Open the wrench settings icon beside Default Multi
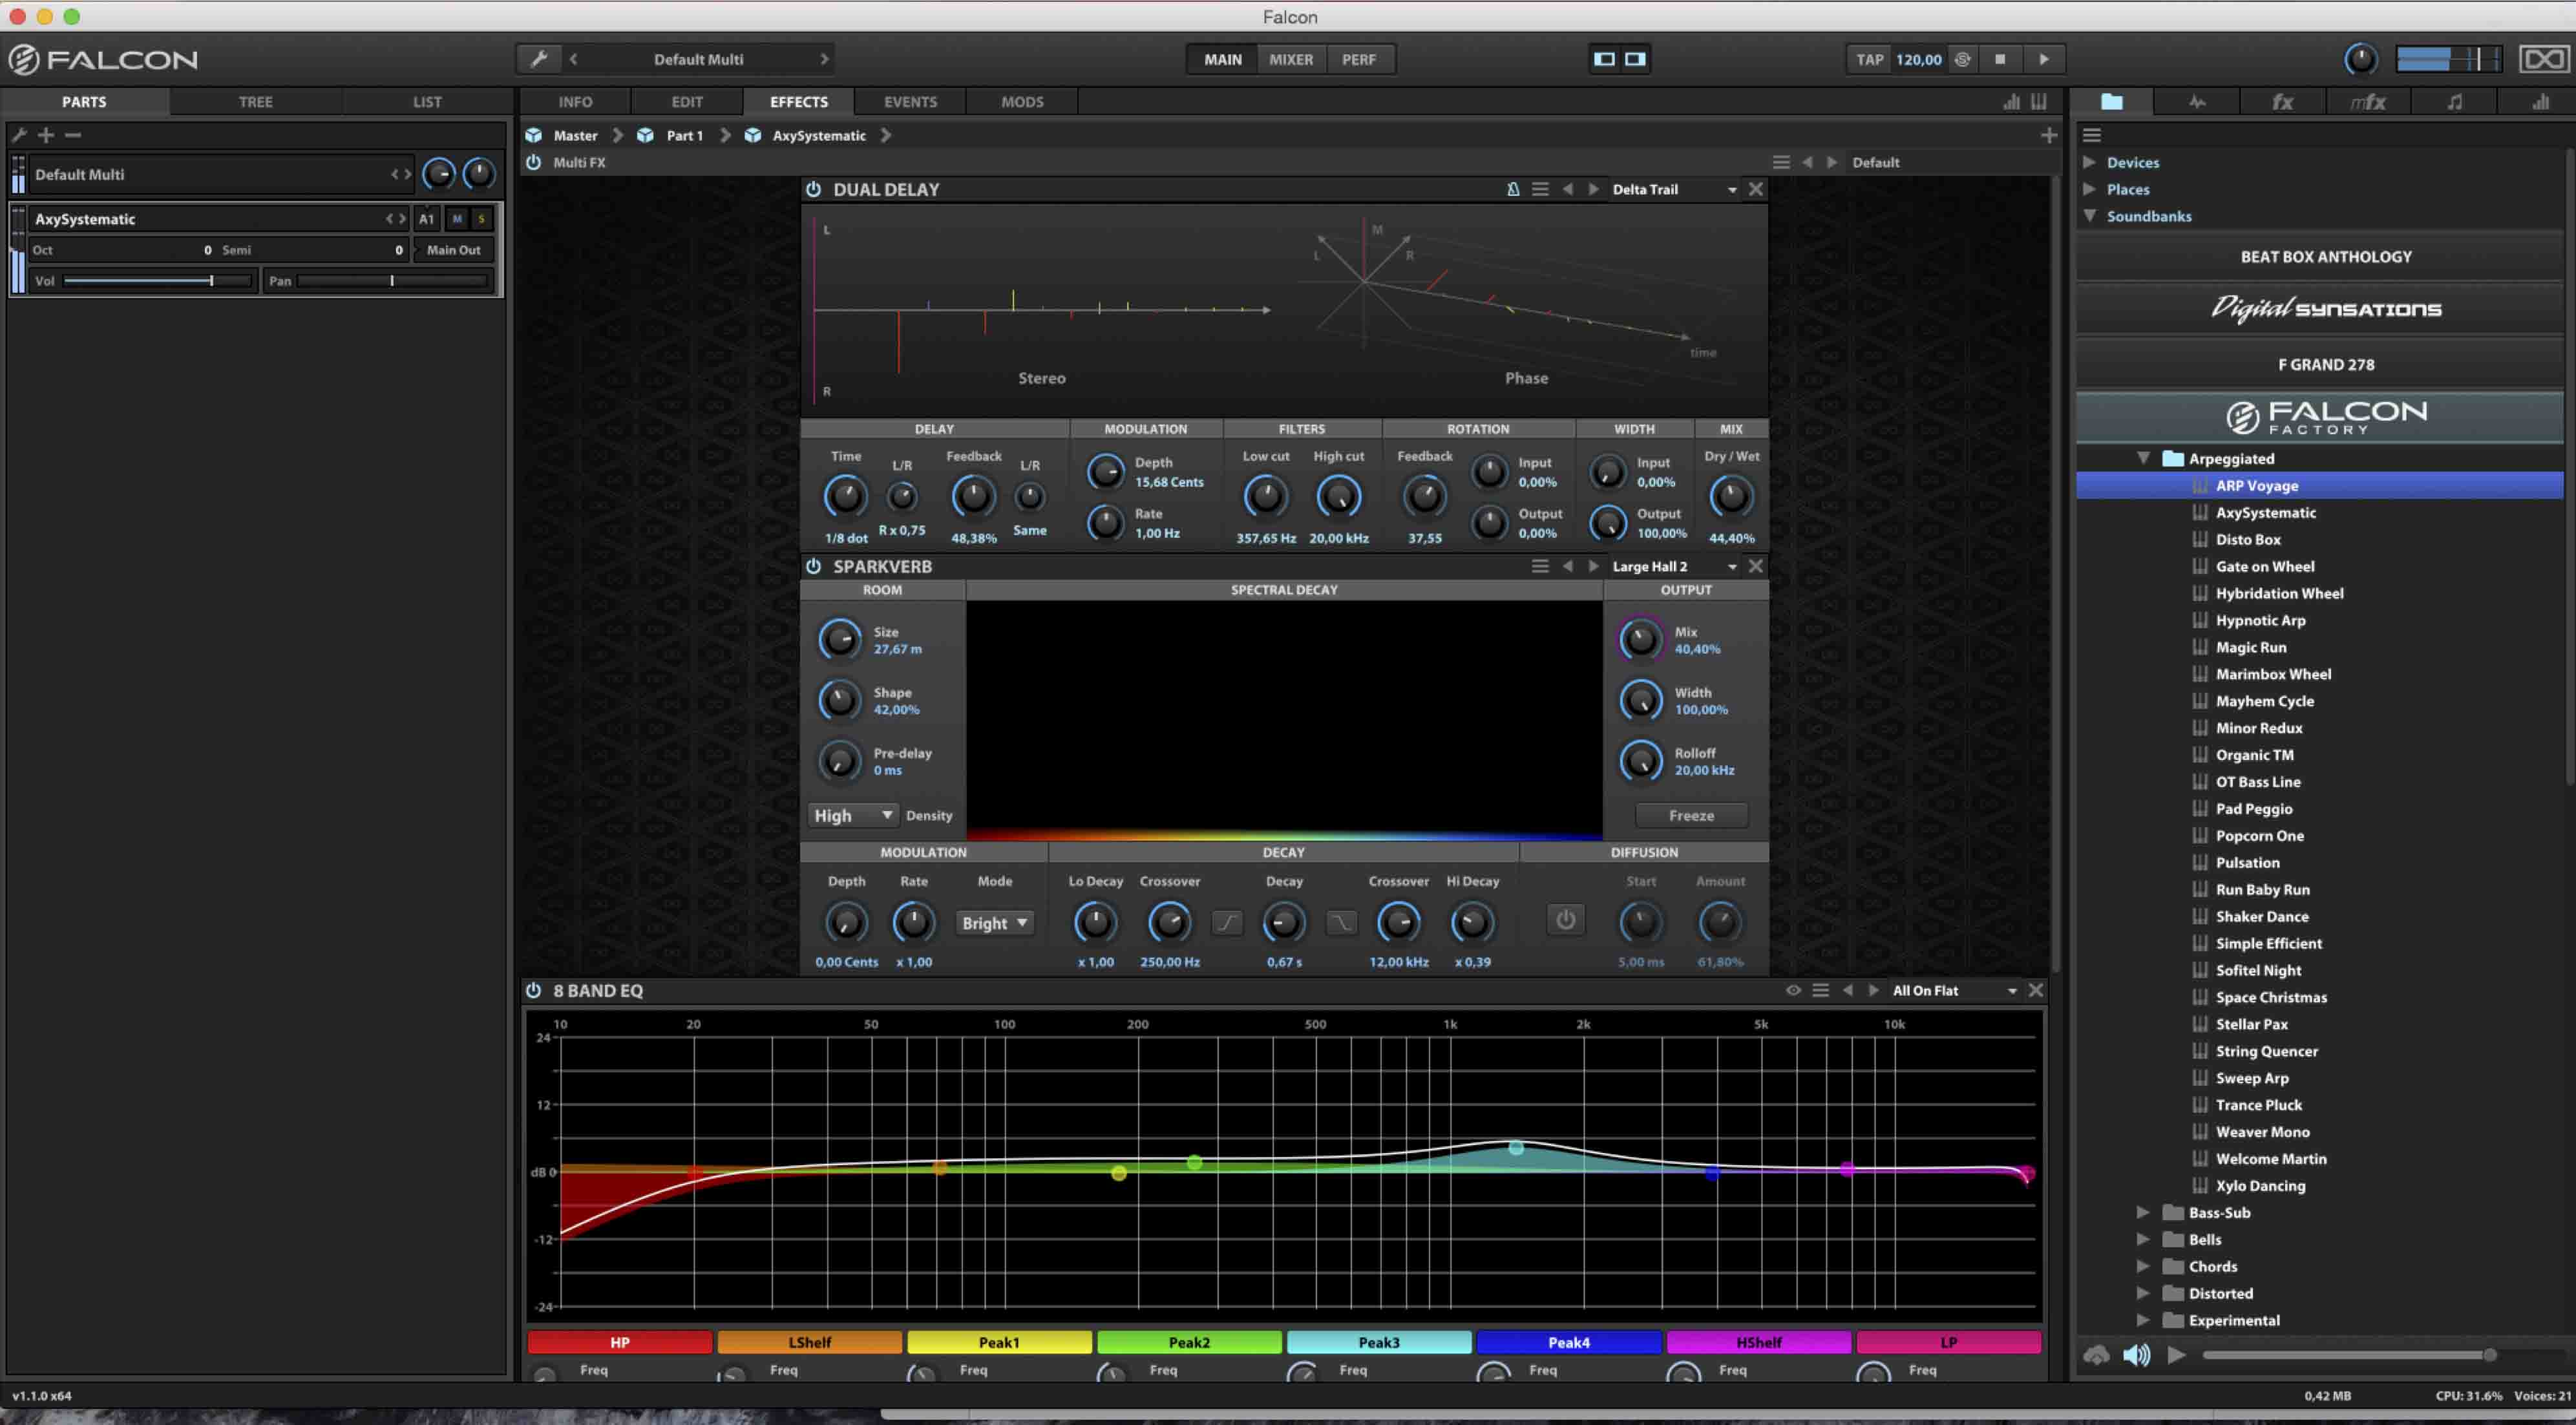This screenshot has width=2576, height=1425. tap(539, 59)
